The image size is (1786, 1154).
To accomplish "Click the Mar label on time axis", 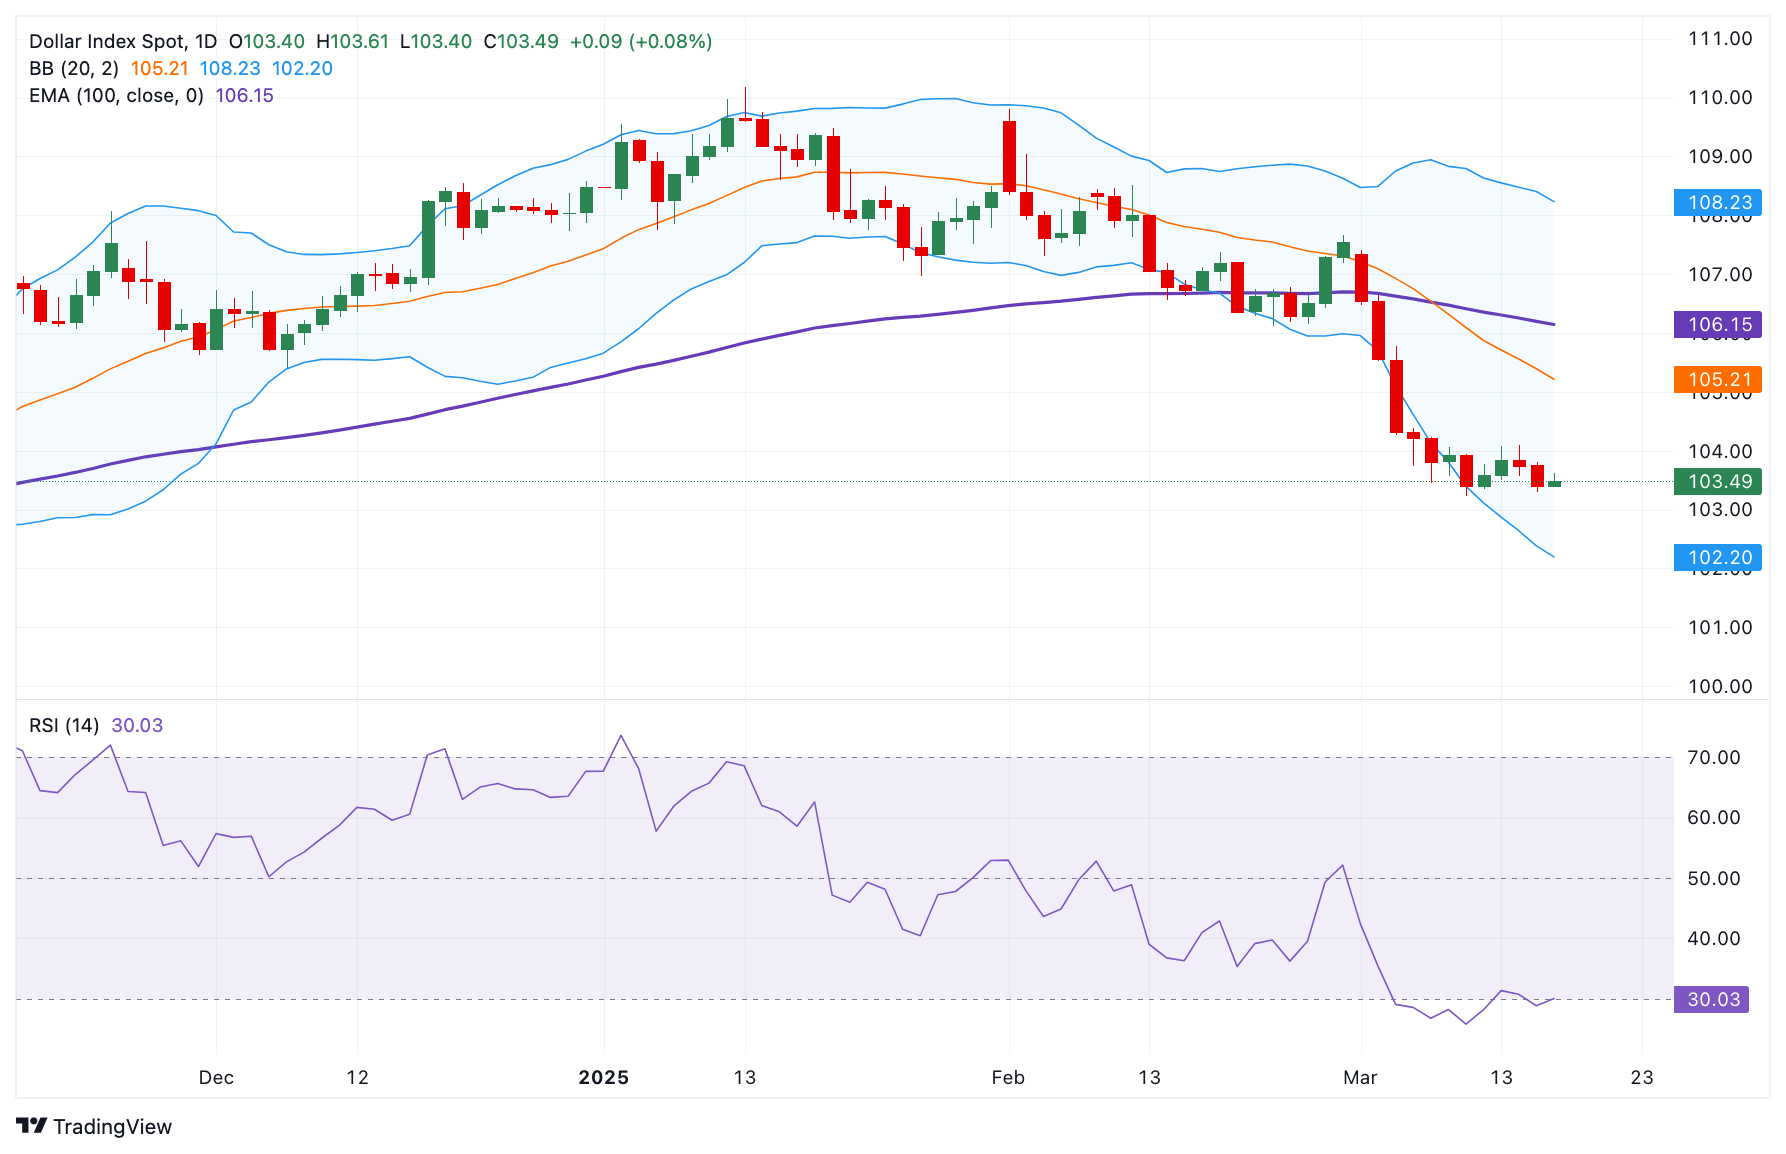I will pos(1360,1077).
